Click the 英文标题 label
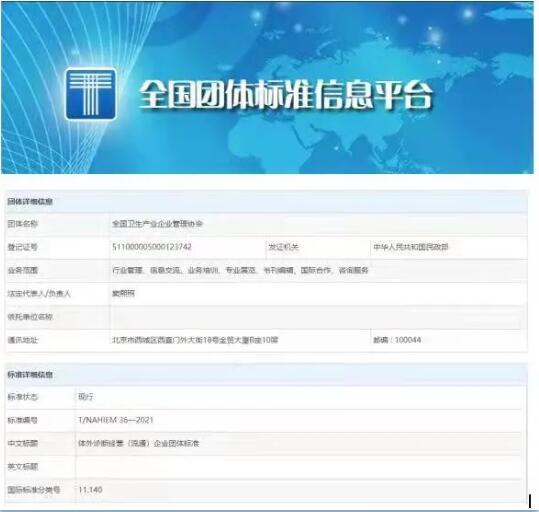The image size is (539, 512). (x=22, y=467)
